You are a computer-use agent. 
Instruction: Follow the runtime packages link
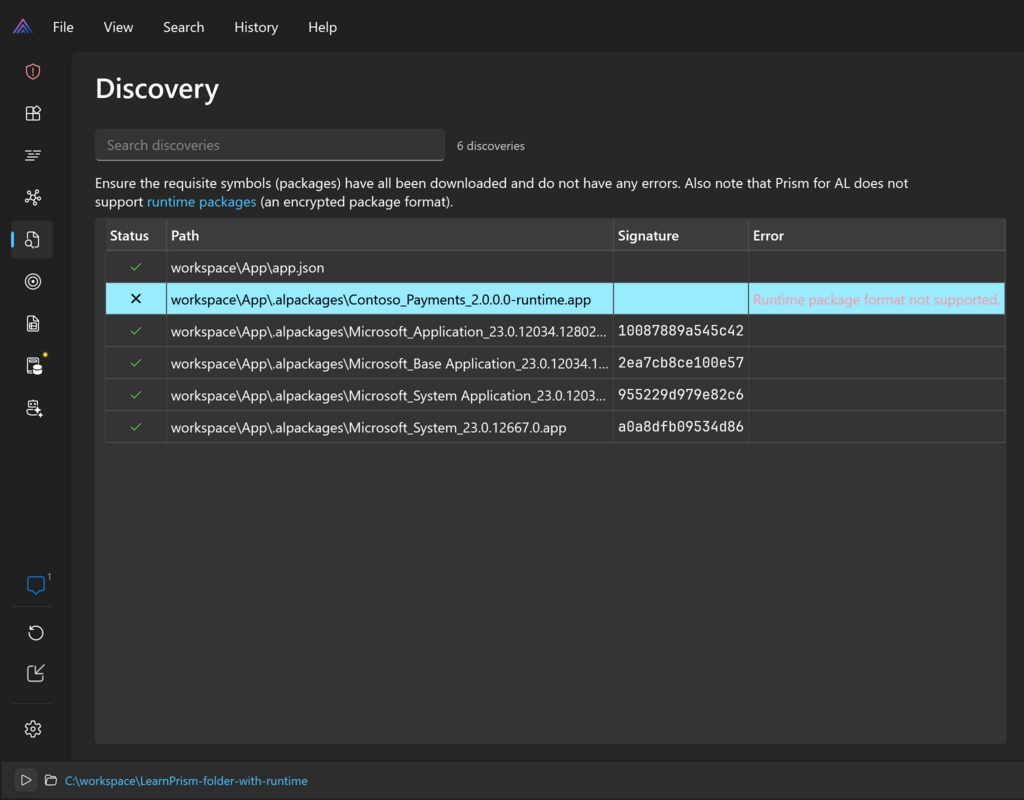(201, 202)
